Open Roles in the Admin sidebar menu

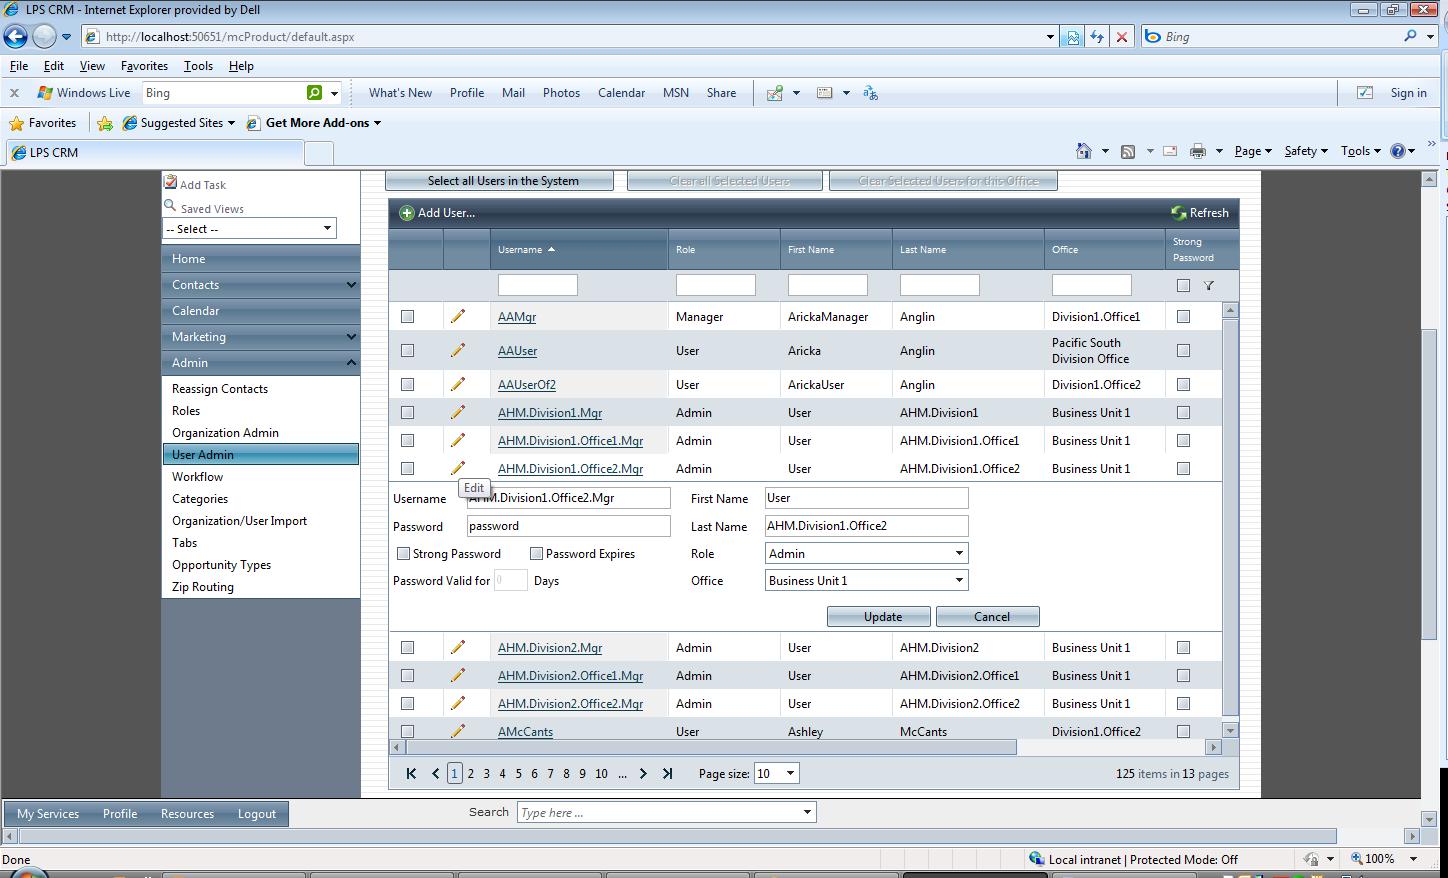pyautogui.click(x=186, y=411)
